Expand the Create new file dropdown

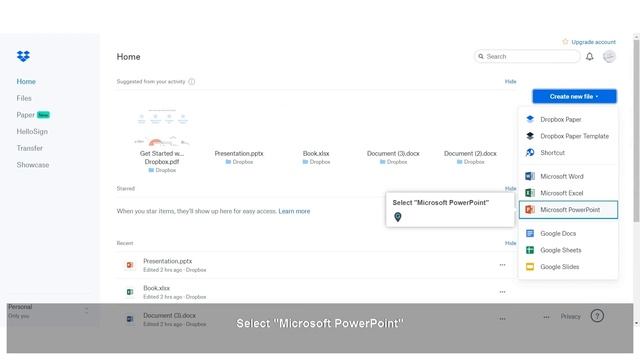point(574,97)
